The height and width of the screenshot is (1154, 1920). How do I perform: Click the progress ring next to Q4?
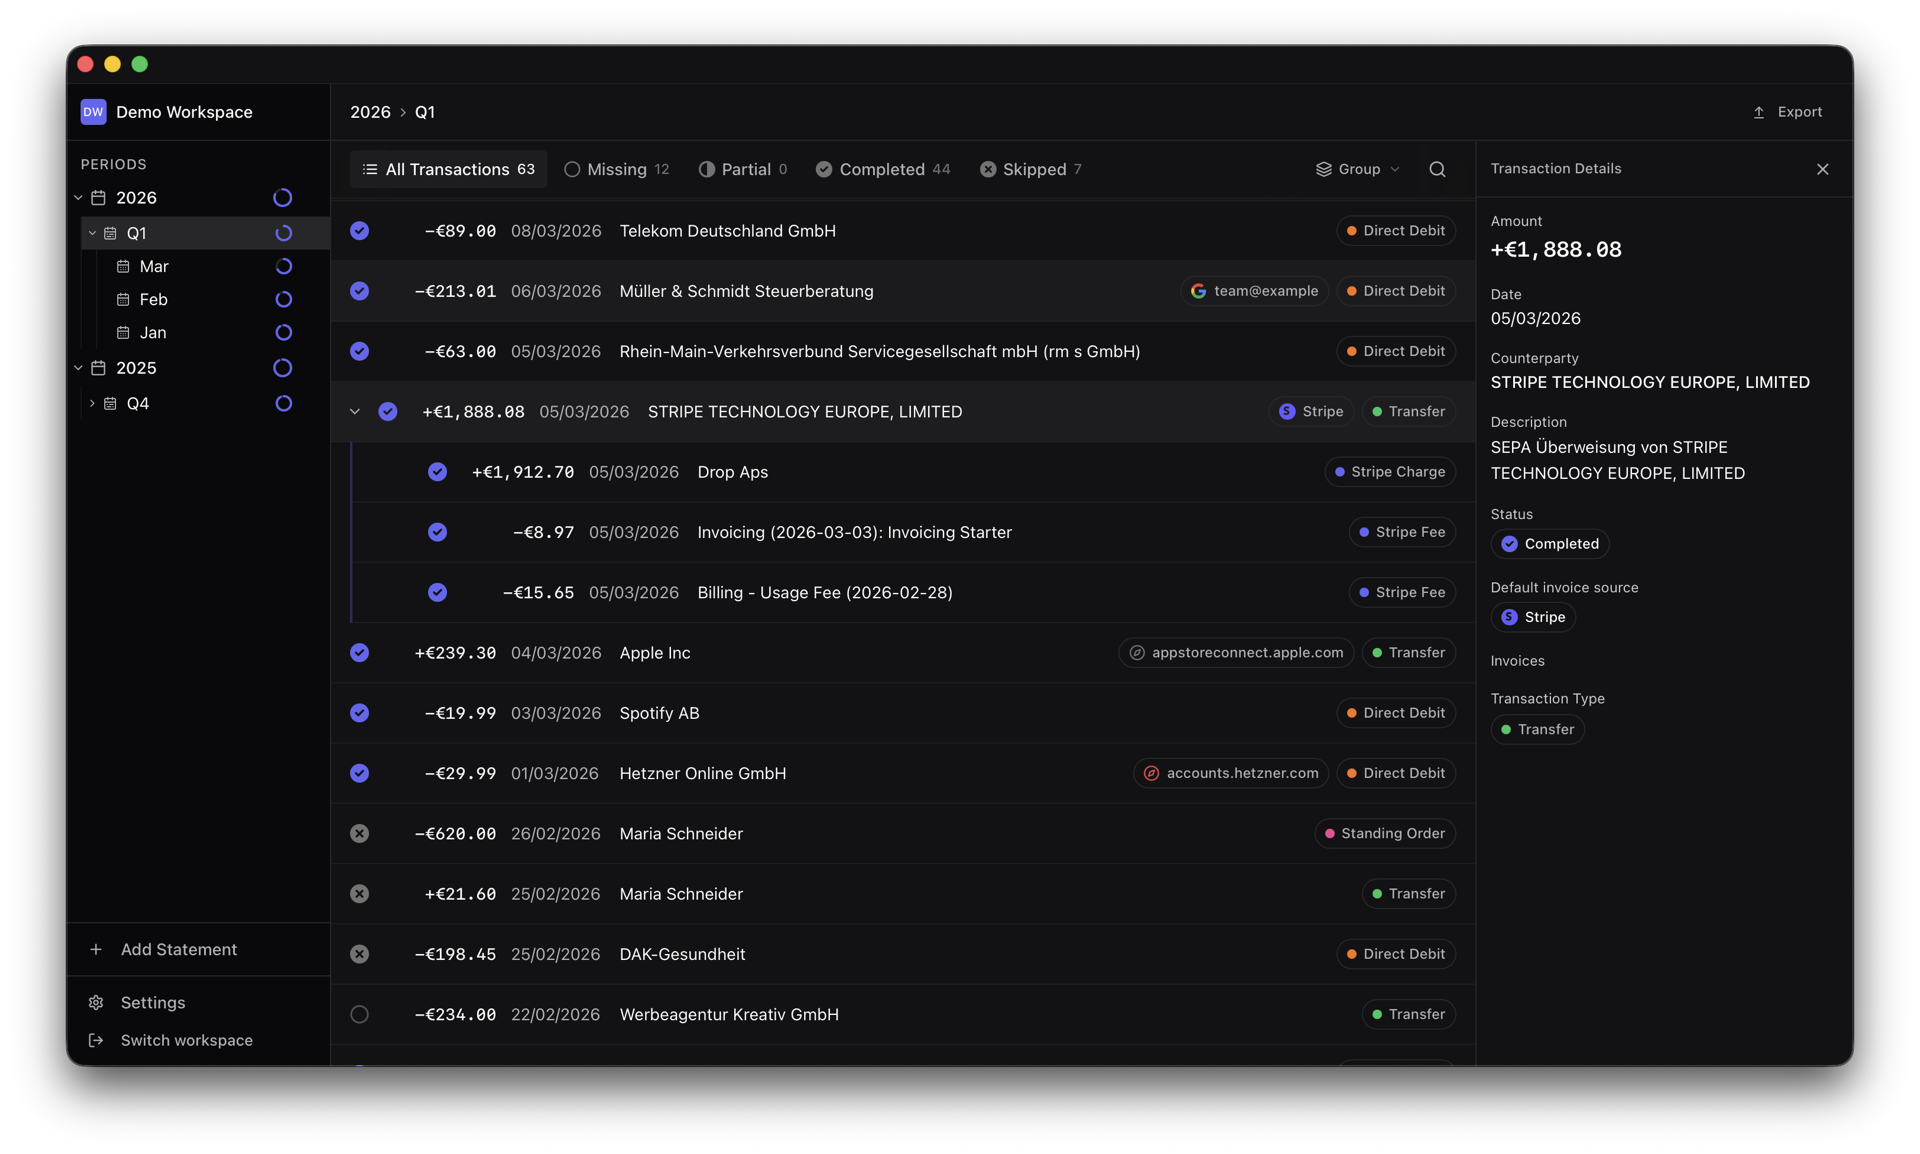click(284, 403)
